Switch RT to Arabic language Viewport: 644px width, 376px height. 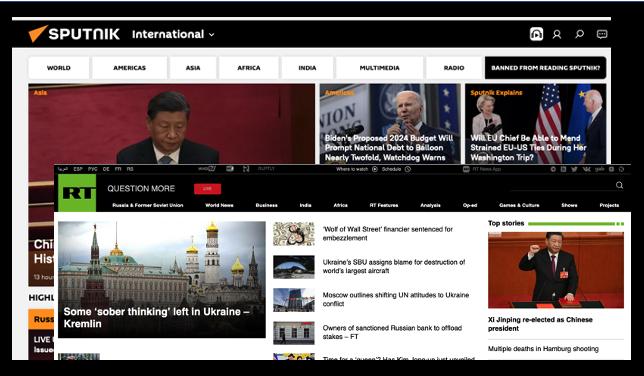coord(63,169)
